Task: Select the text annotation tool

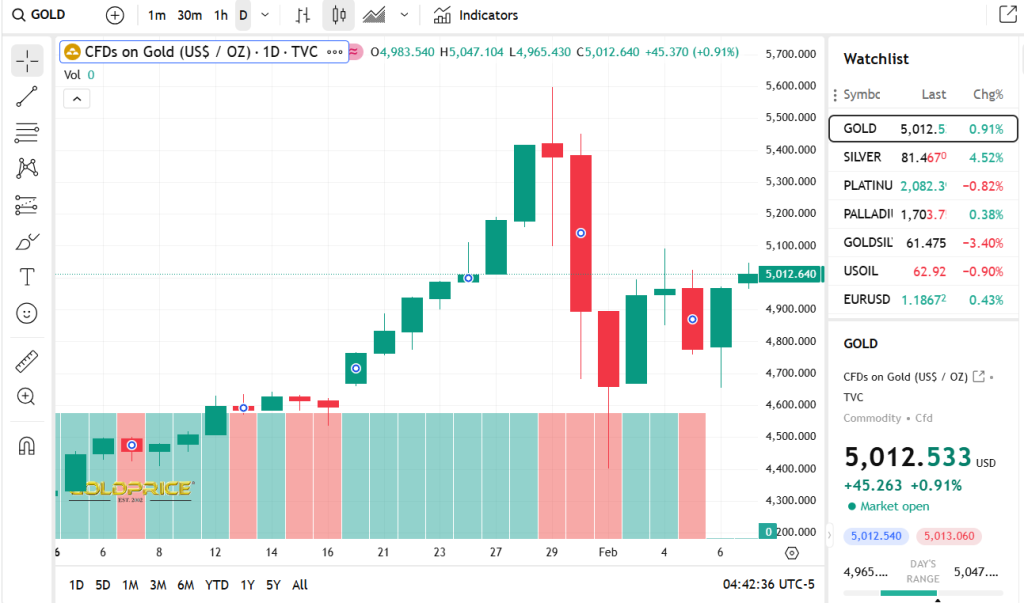Action: [26, 276]
